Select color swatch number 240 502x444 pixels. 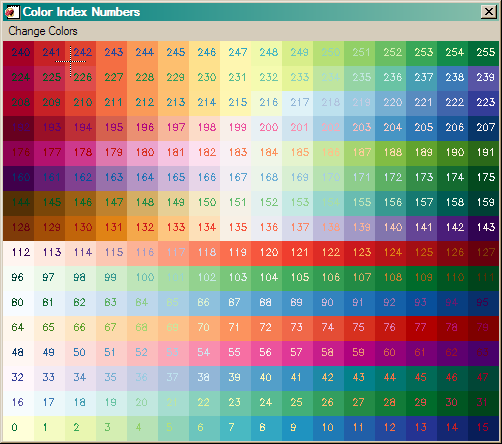(x=19, y=53)
